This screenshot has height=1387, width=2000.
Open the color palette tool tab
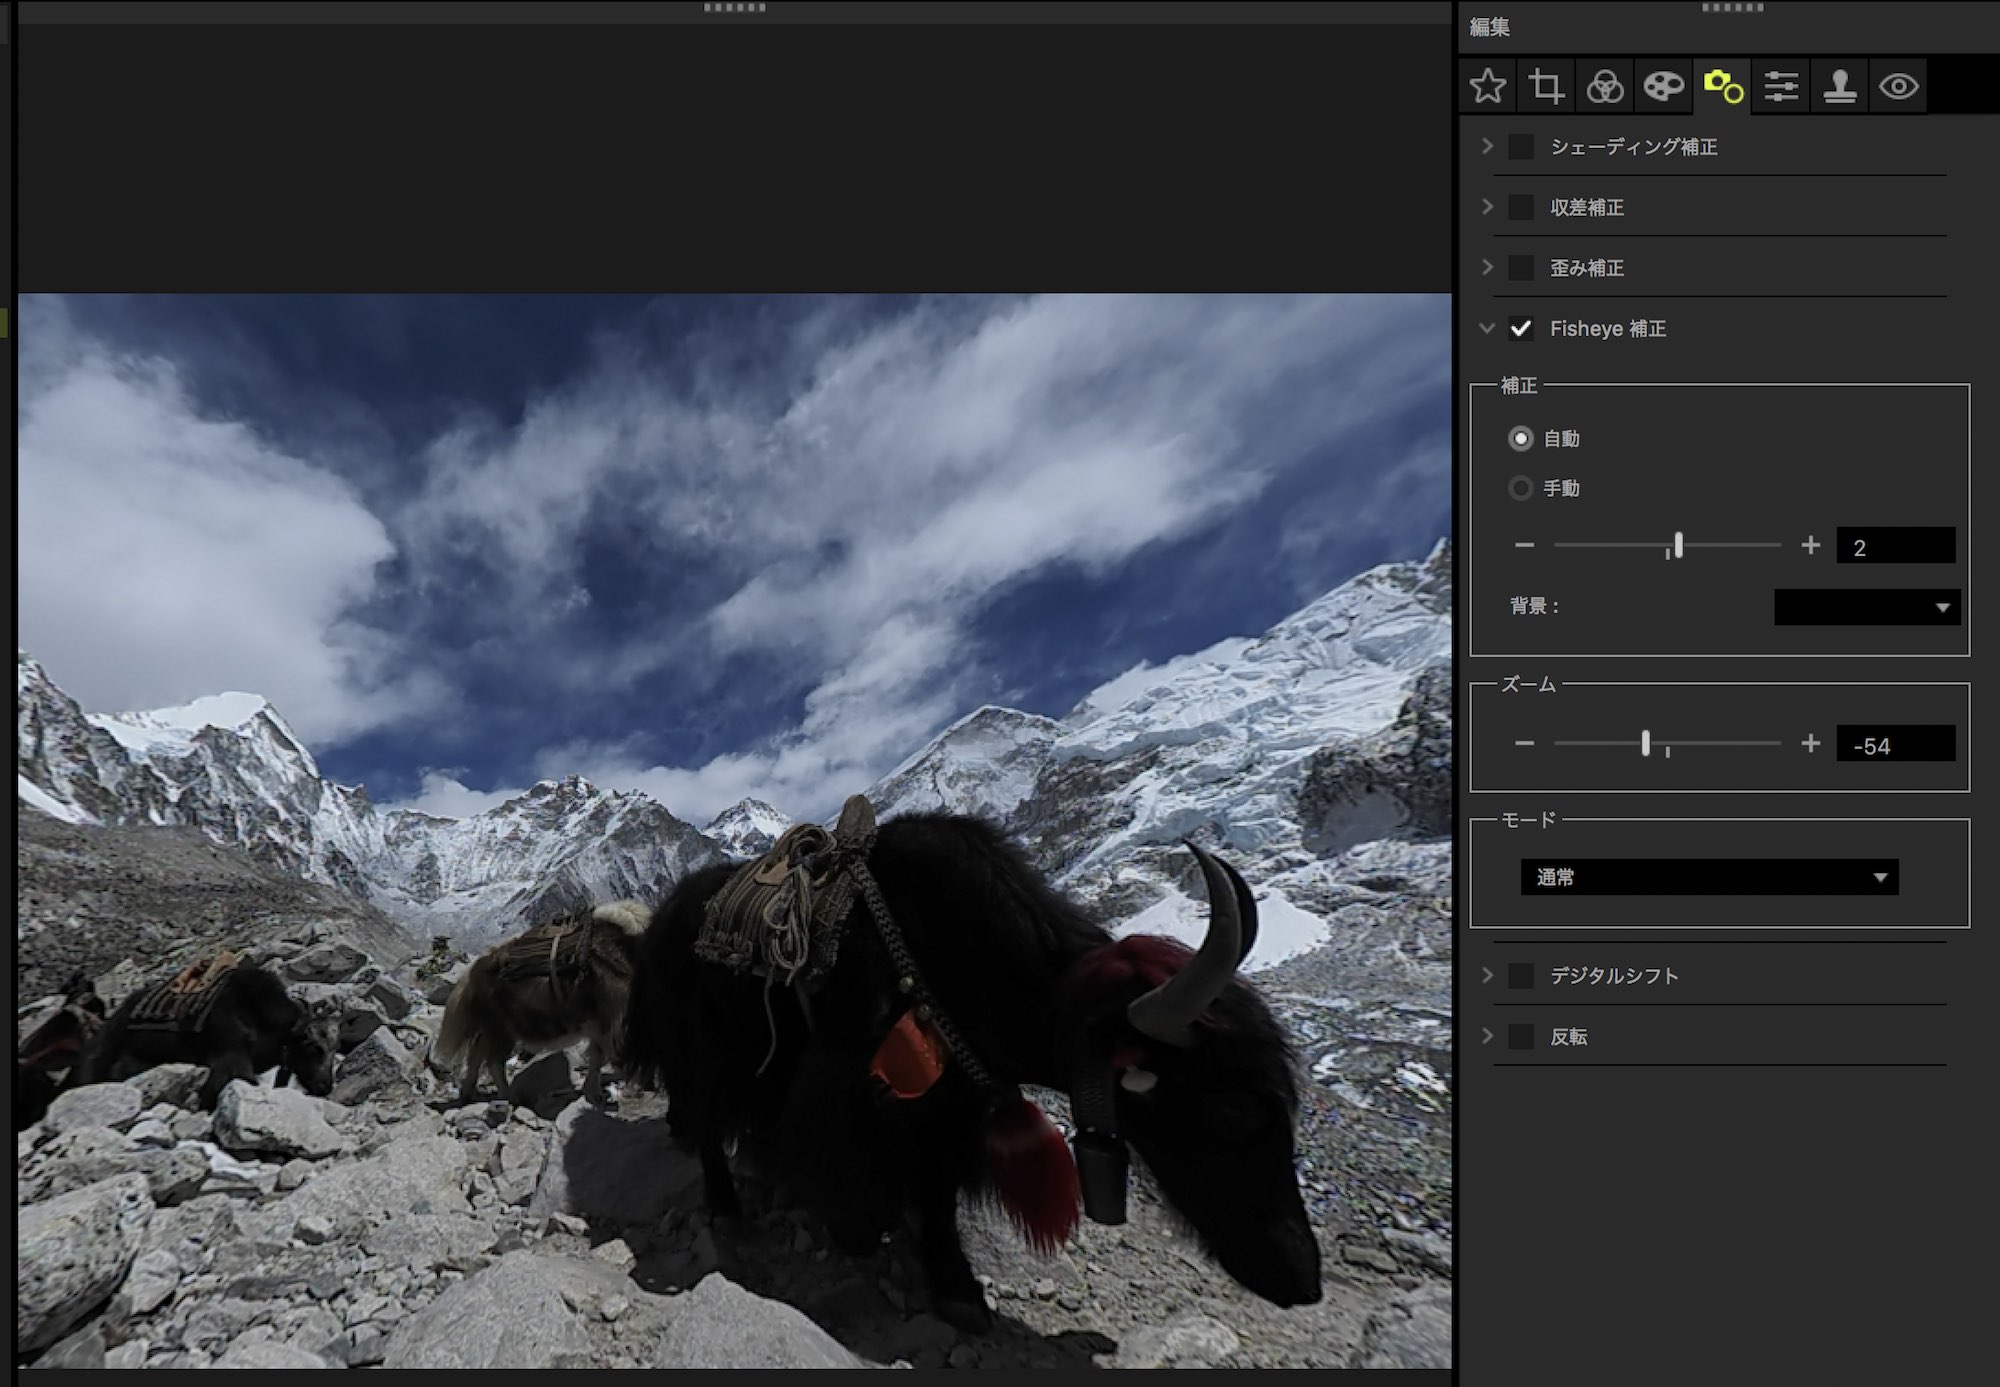[1664, 86]
